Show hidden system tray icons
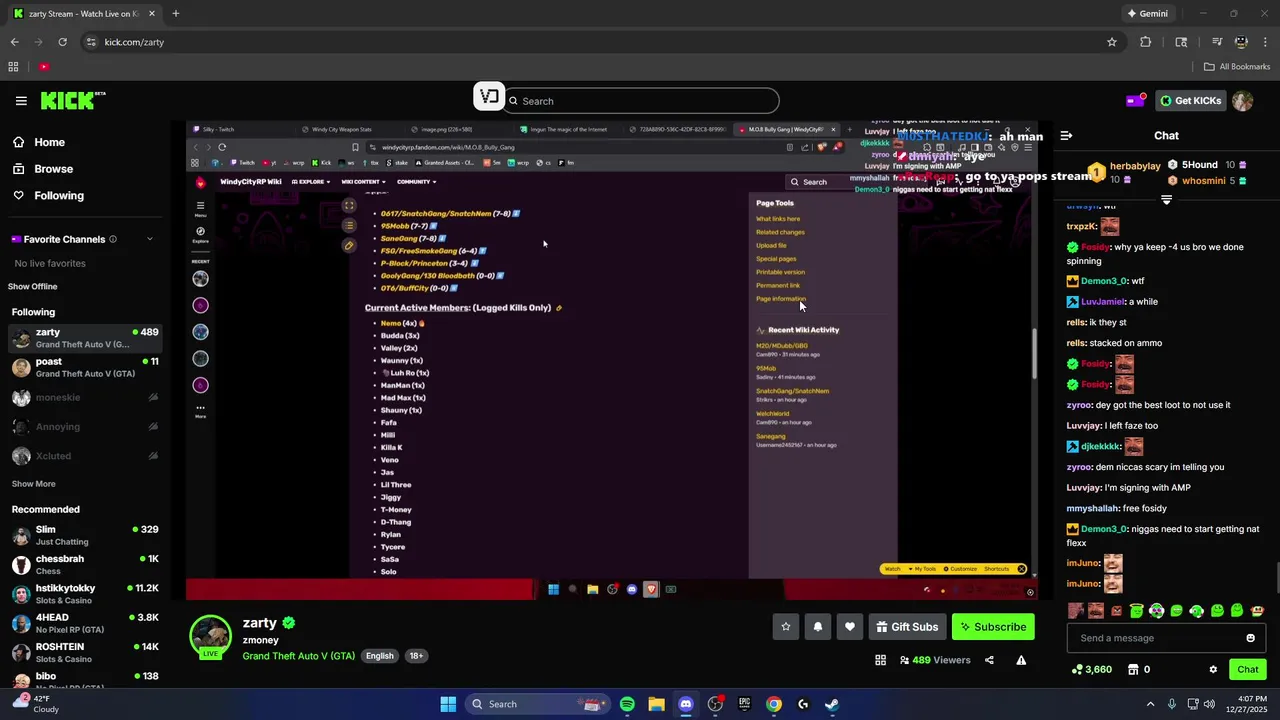 (x=1150, y=704)
